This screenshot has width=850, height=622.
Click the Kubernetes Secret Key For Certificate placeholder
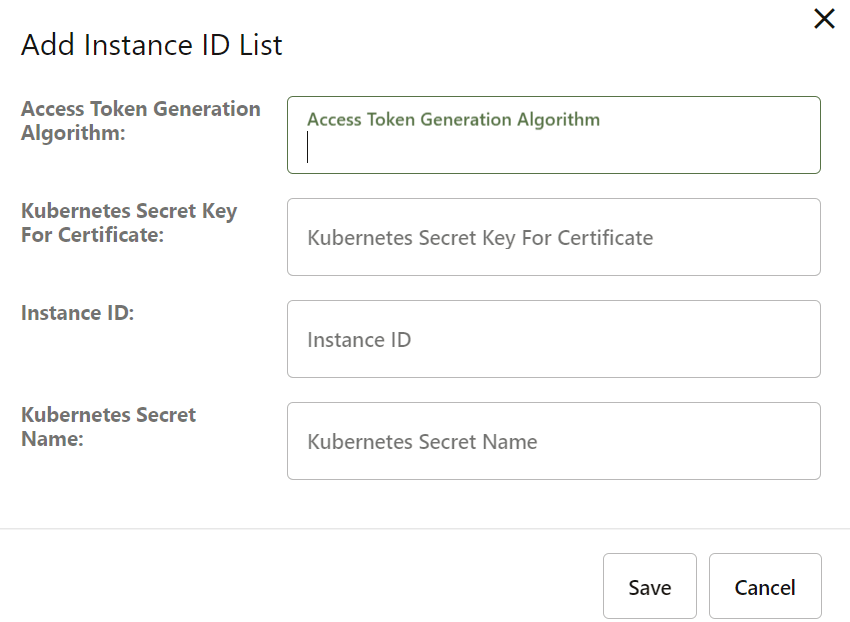tap(479, 237)
